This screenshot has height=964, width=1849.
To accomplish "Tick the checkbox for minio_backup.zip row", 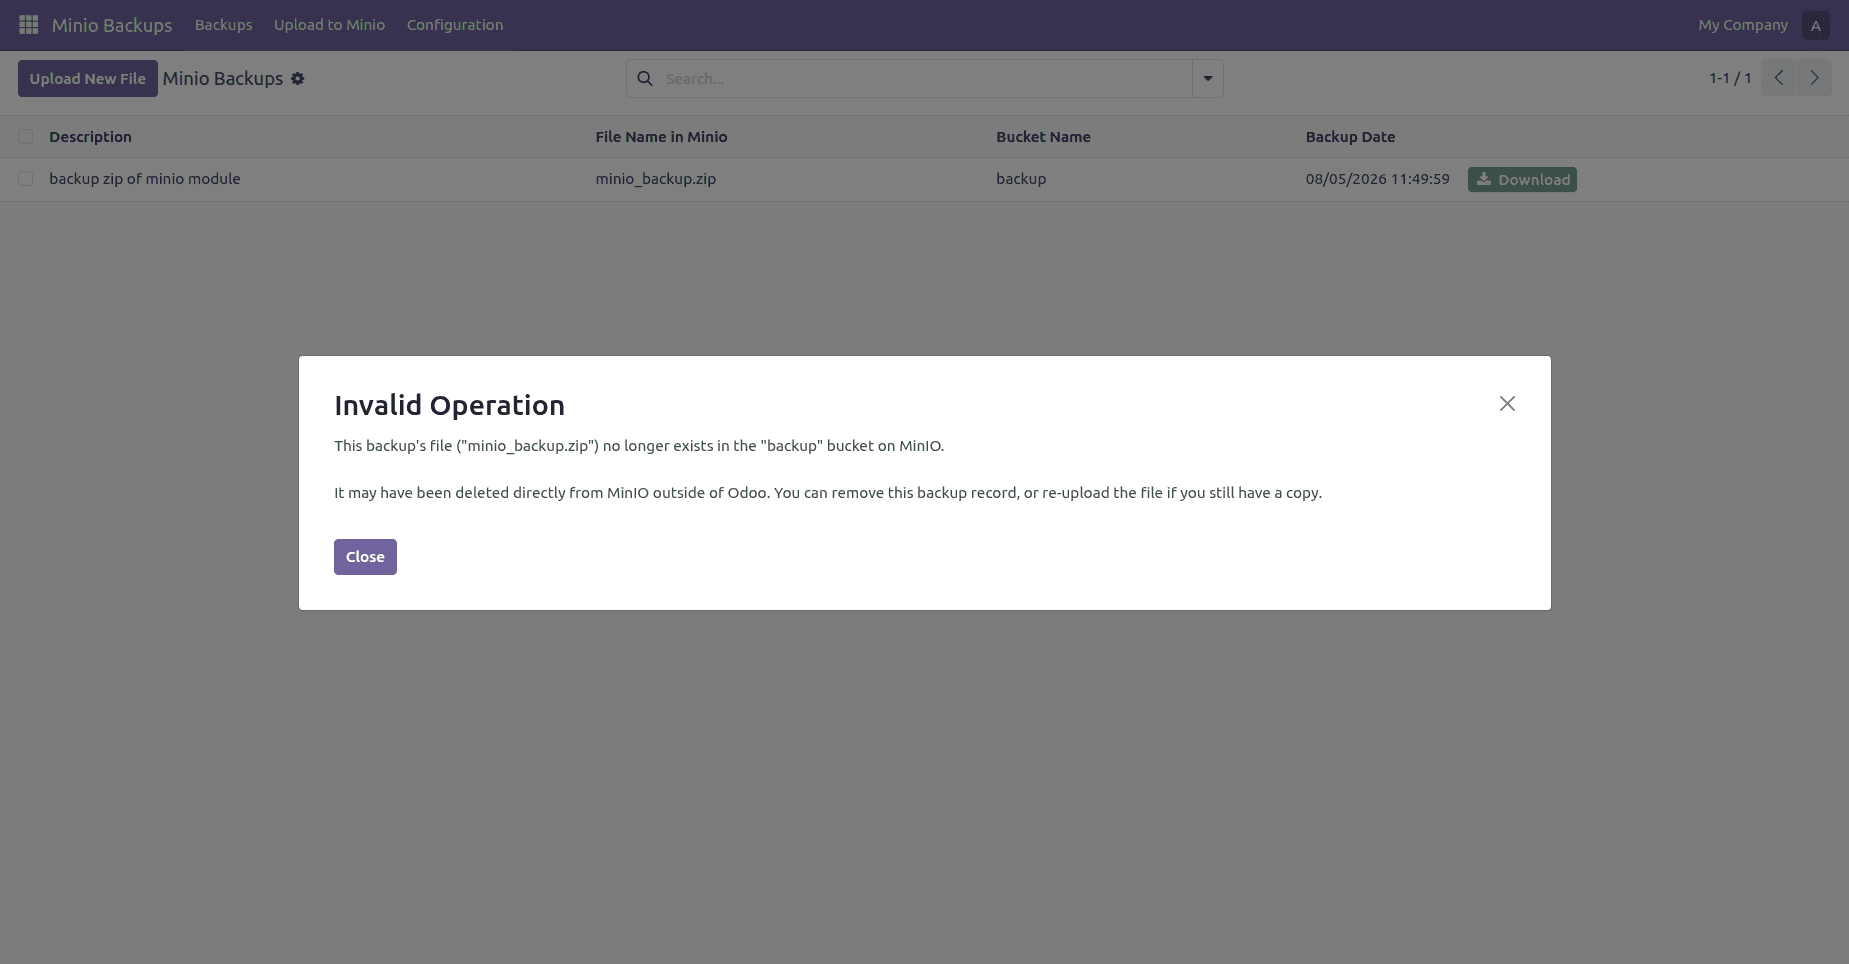I will click(x=26, y=179).
